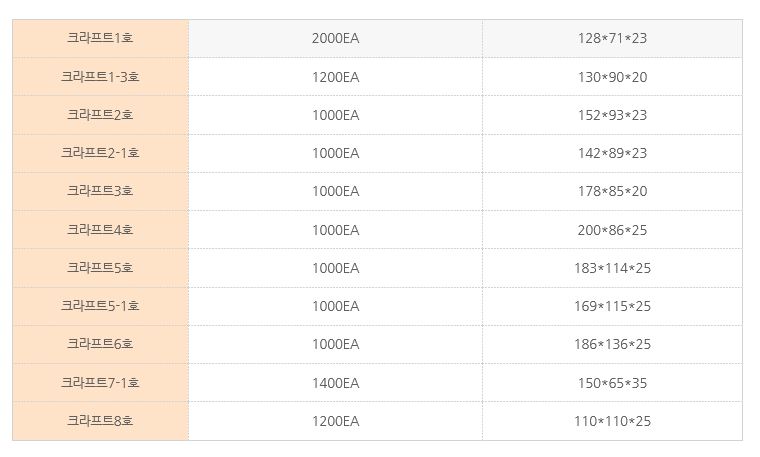Select the 크라프트5호 label
Screen dimensions: 760x457
point(100,268)
